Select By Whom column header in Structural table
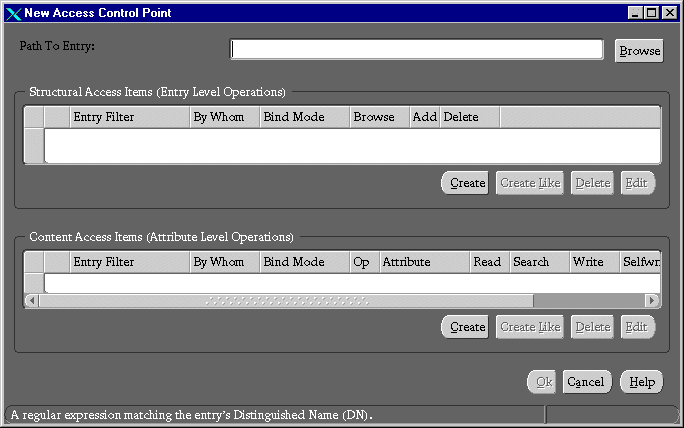Viewport: 684px width, 428px height. [x=224, y=117]
